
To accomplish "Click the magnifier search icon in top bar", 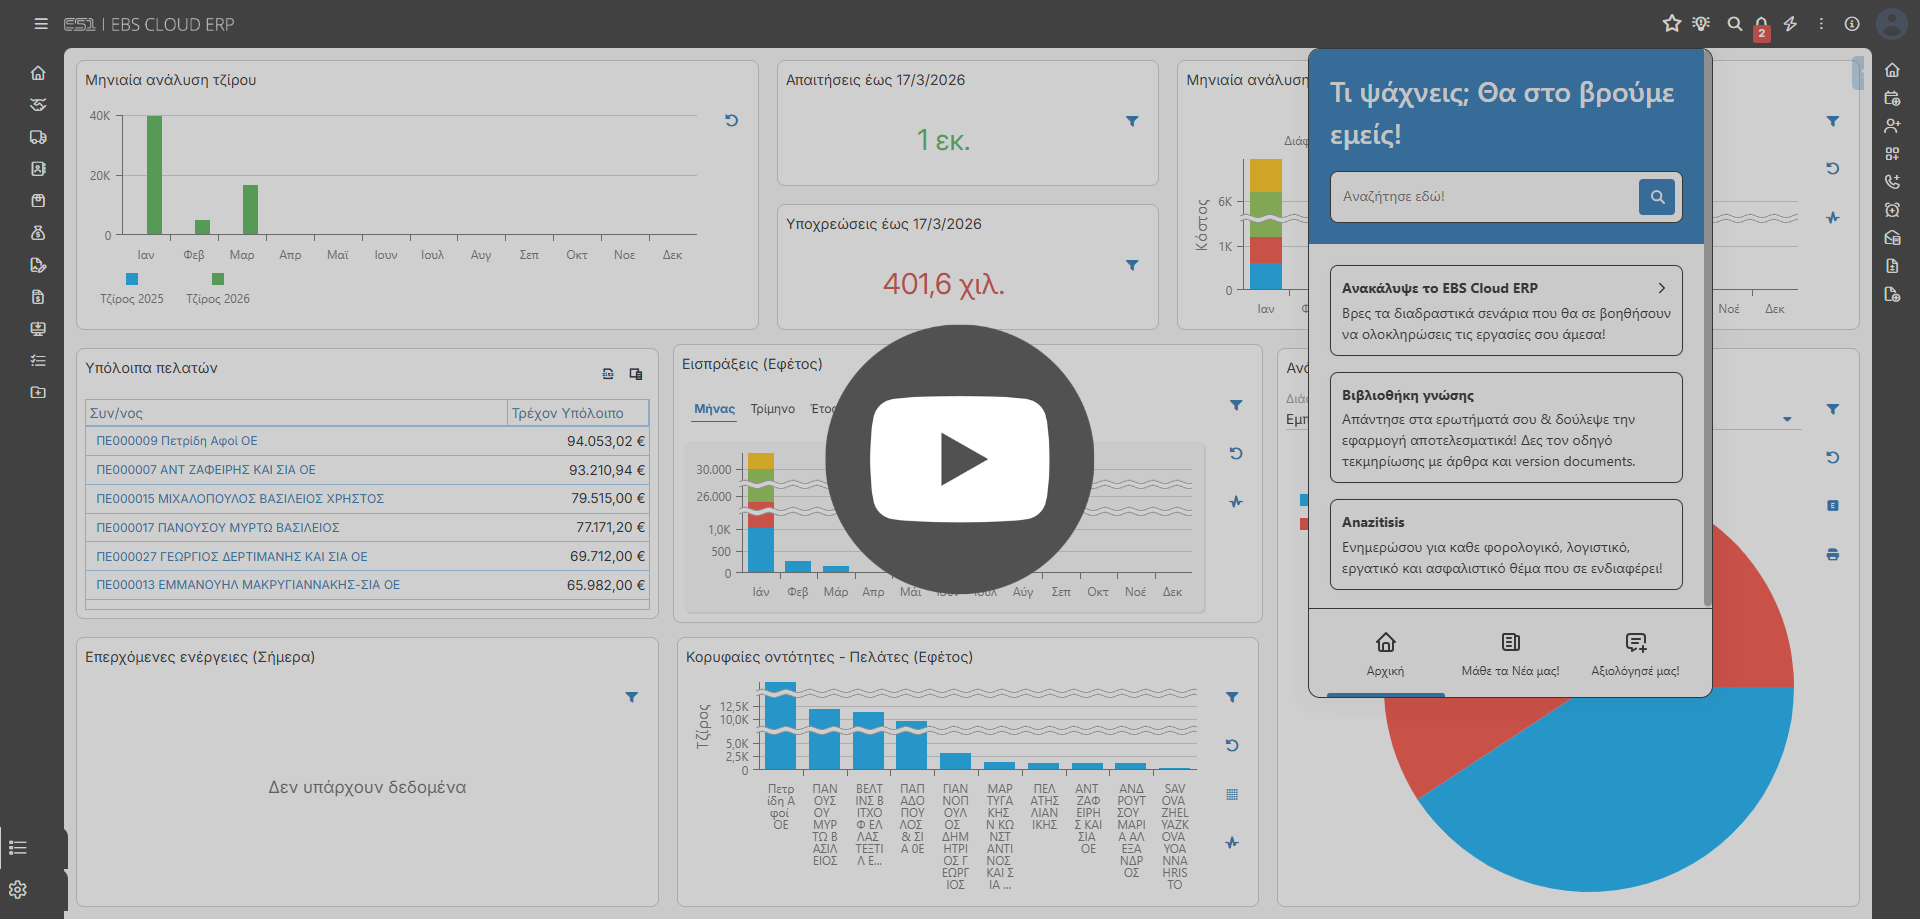I will (1735, 23).
